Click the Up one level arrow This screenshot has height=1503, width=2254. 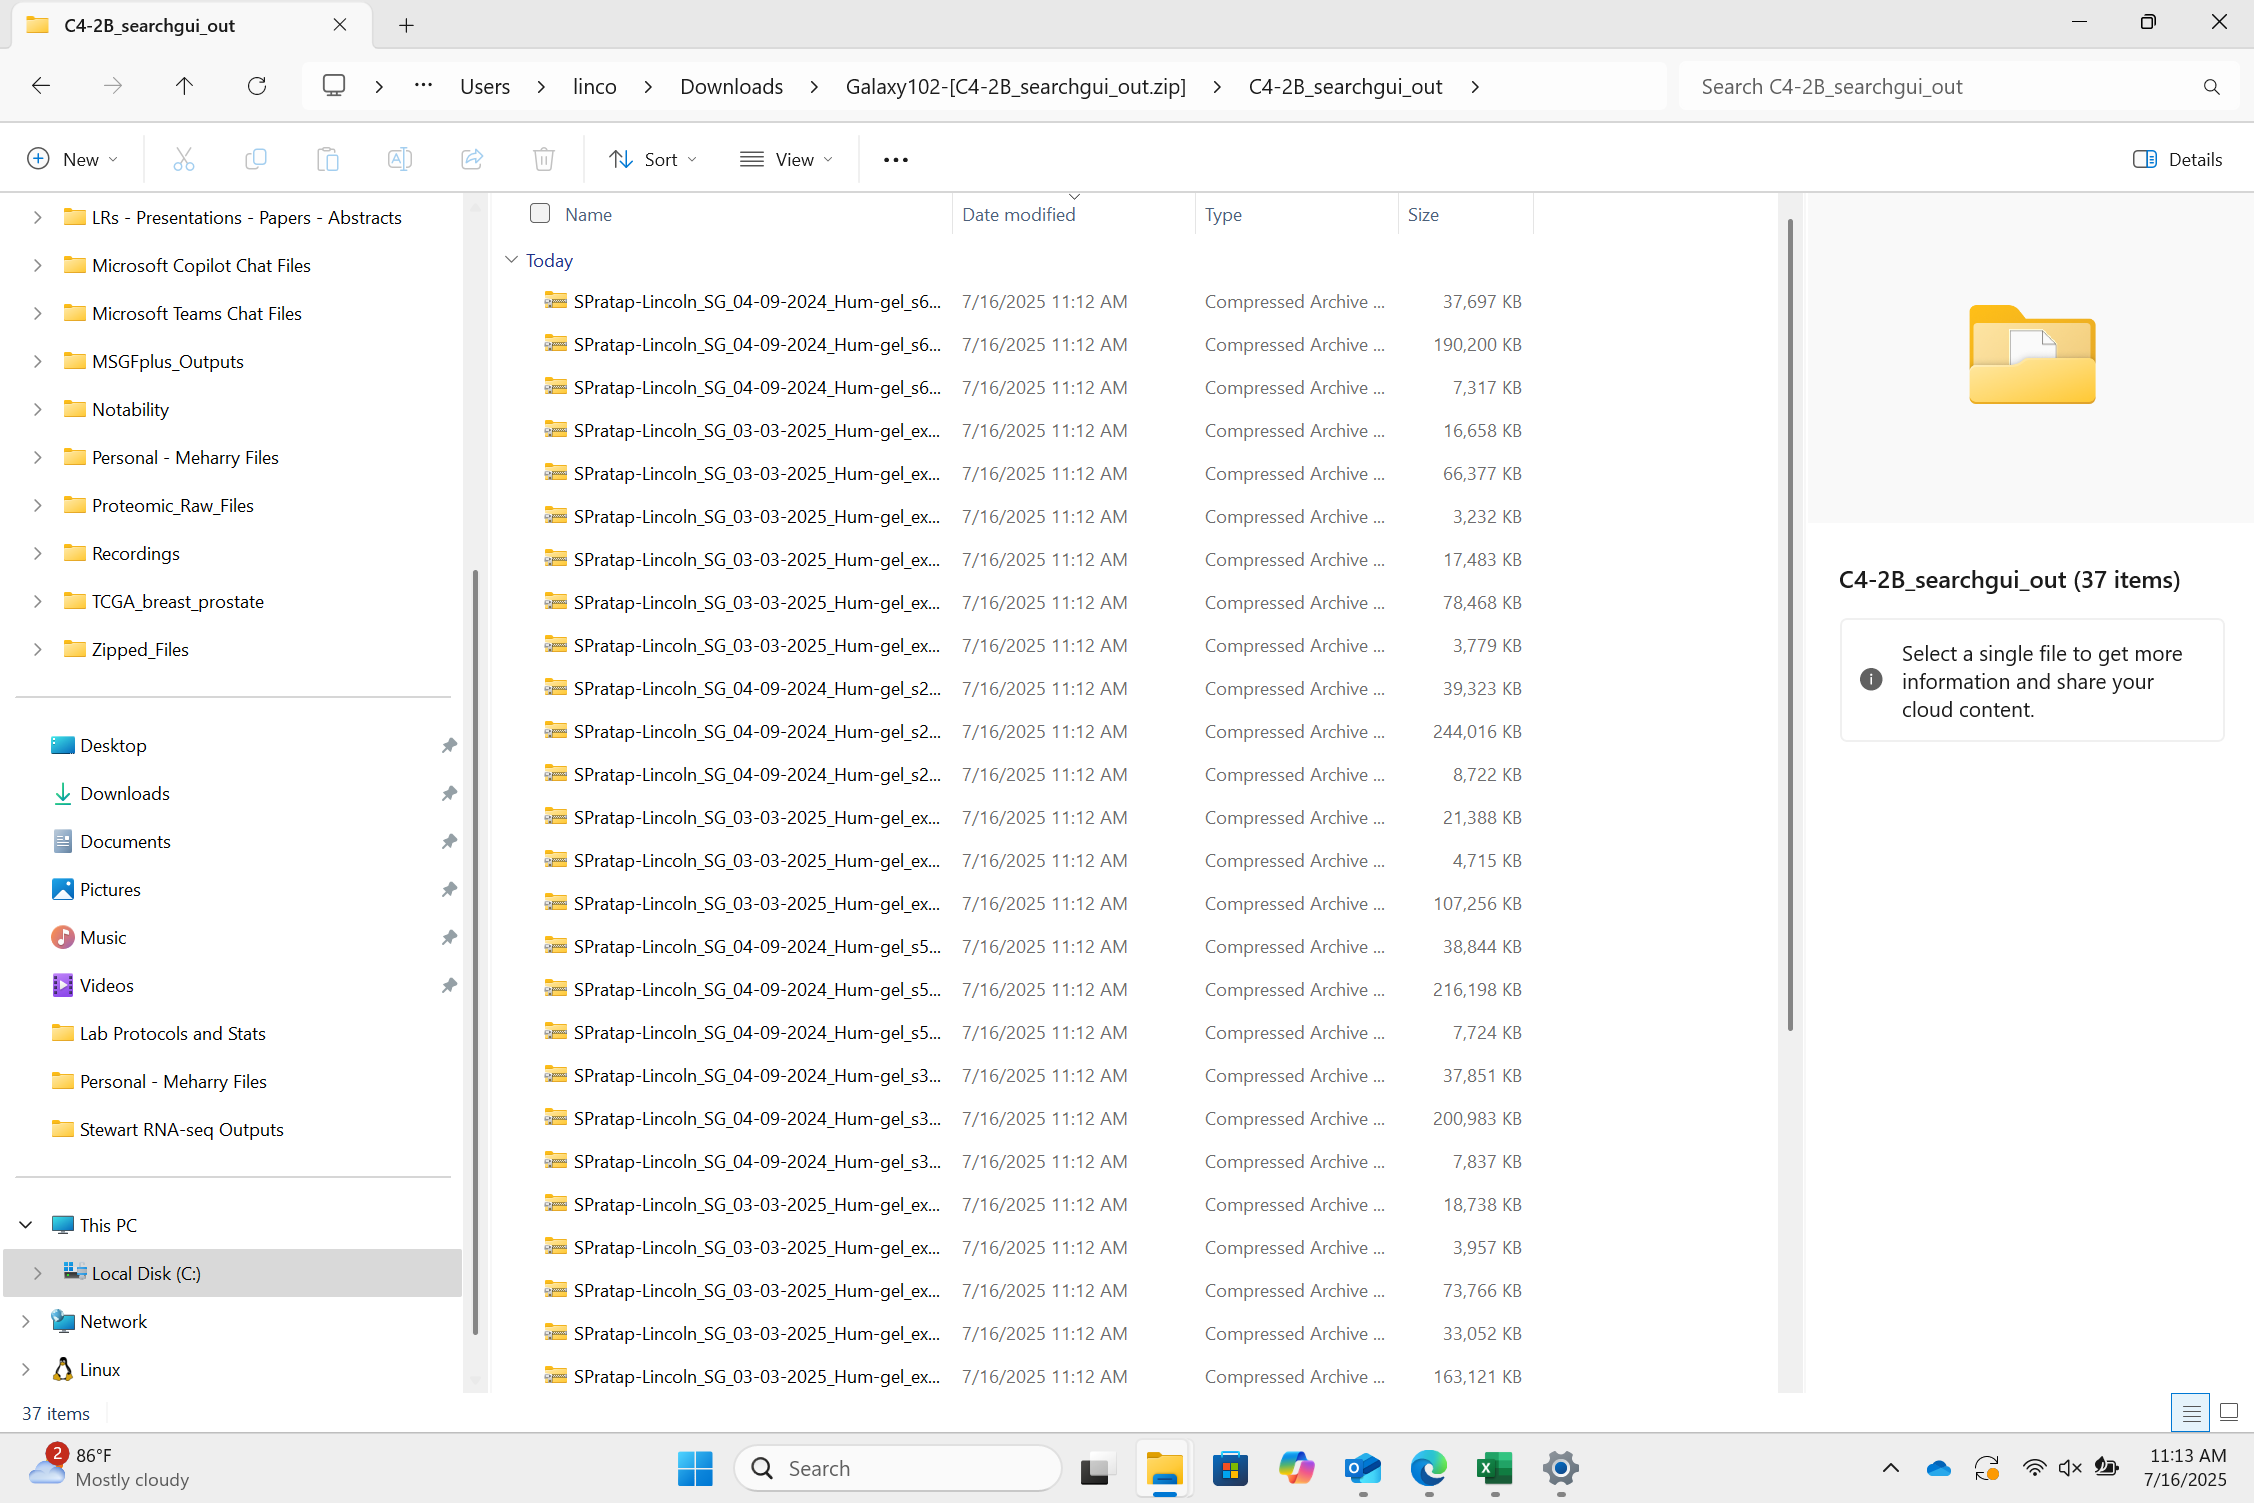coord(184,86)
